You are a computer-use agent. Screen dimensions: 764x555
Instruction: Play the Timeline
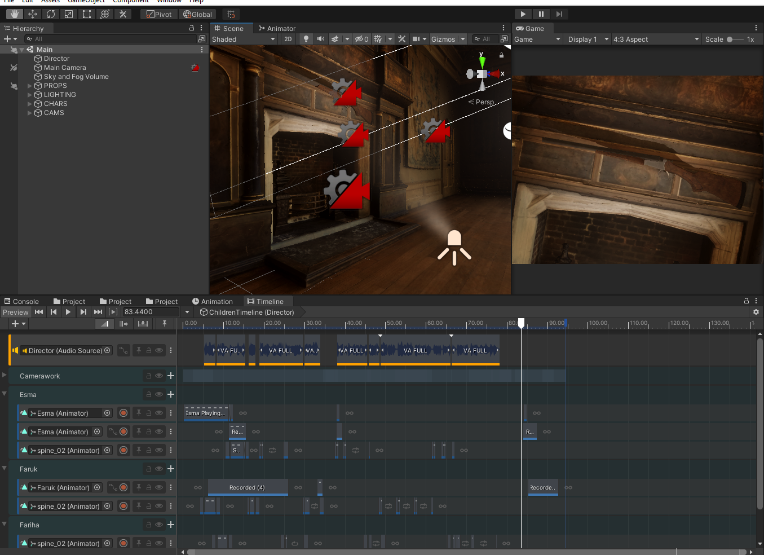(x=68, y=312)
